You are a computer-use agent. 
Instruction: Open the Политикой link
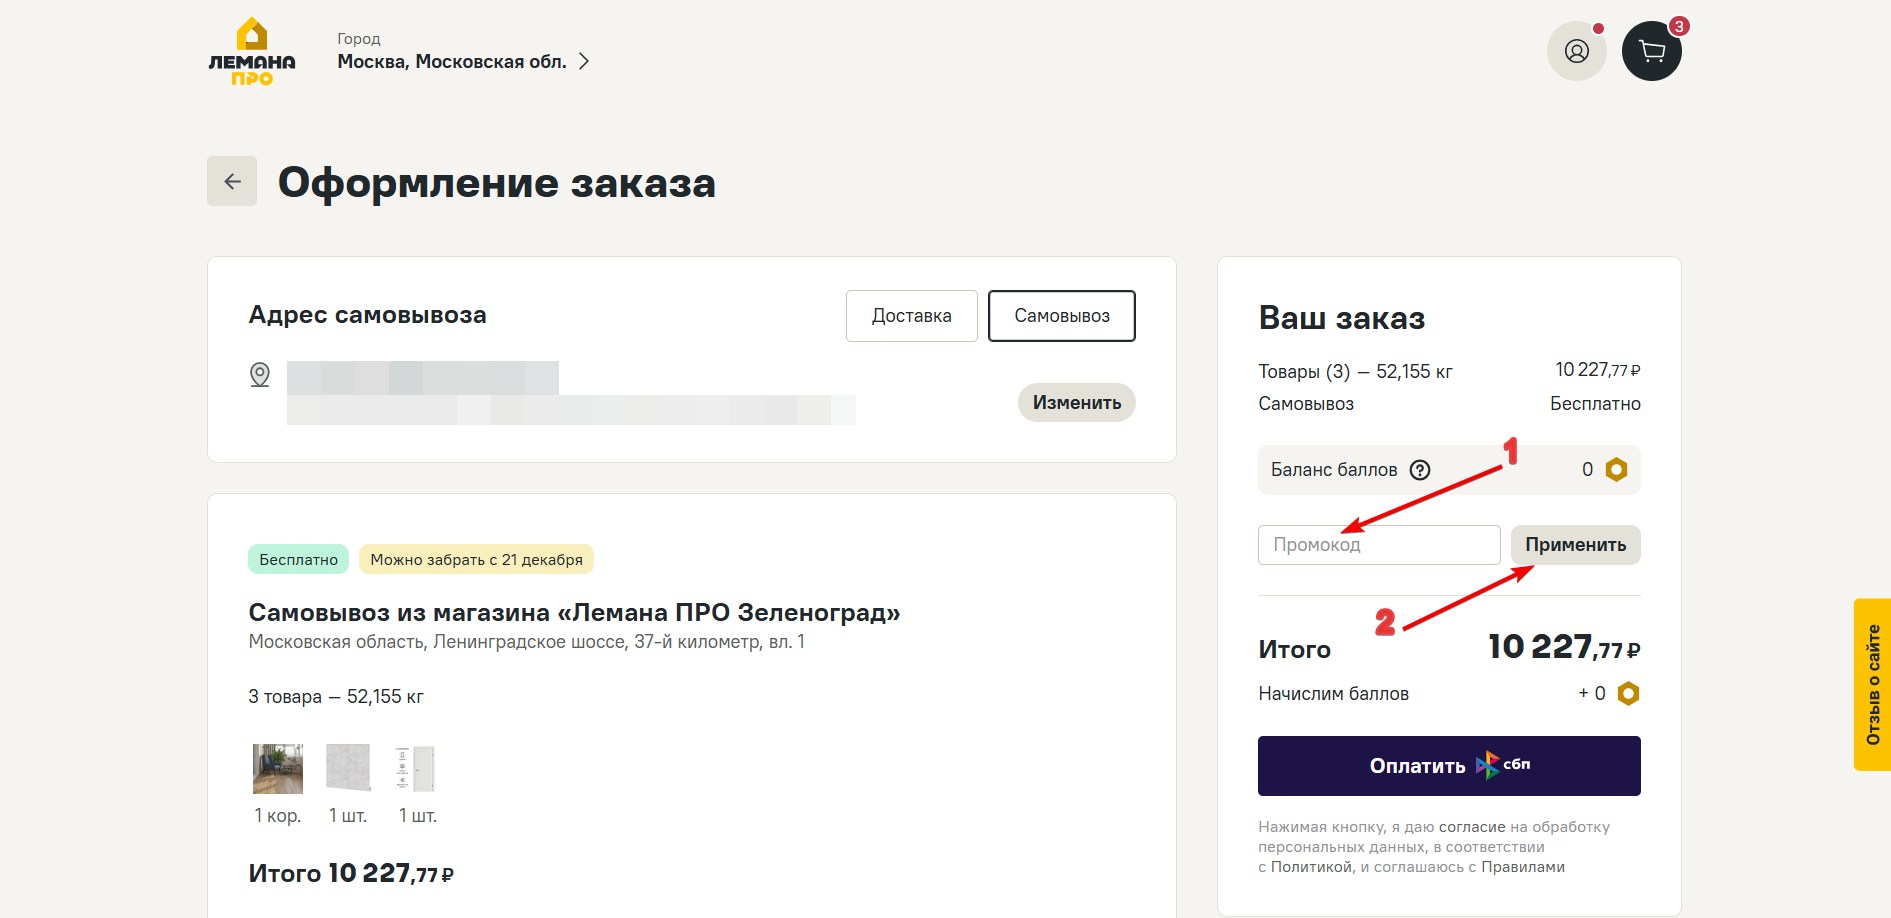[1311, 867]
